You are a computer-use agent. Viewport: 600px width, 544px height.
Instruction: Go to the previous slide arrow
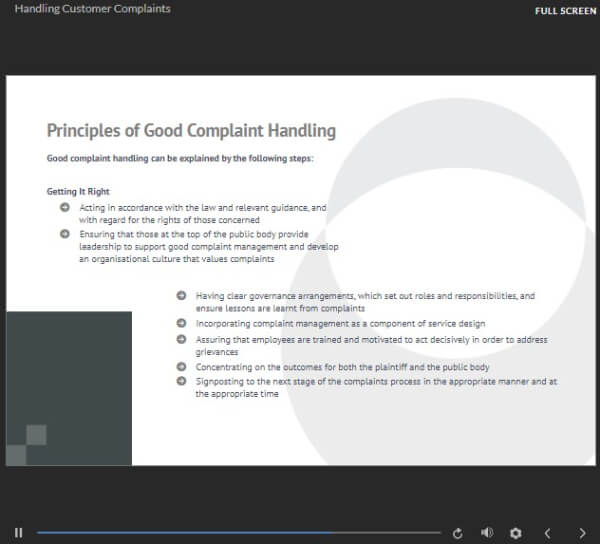(x=547, y=533)
